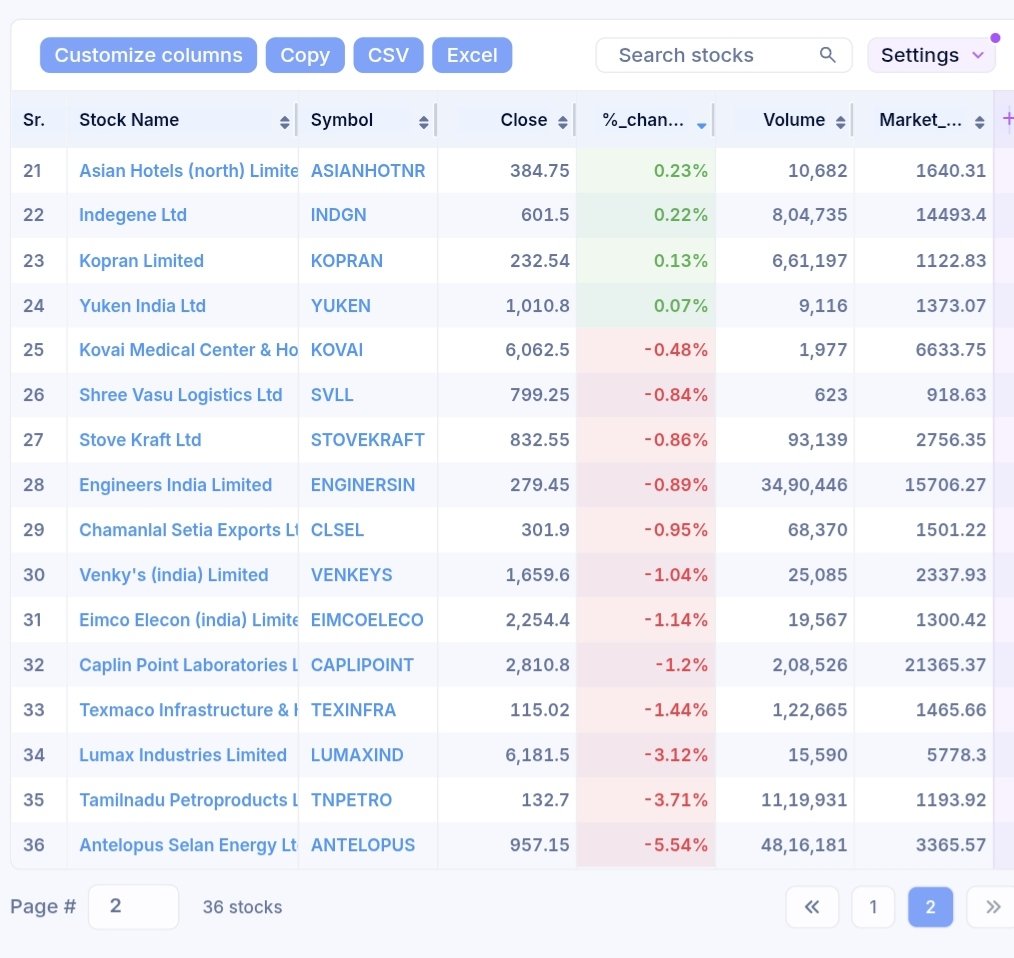Image resolution: width=1014 pixels, height=958 pixels.
Task: Click the EIMCOELECO symbol
Action: click(367, 620)
